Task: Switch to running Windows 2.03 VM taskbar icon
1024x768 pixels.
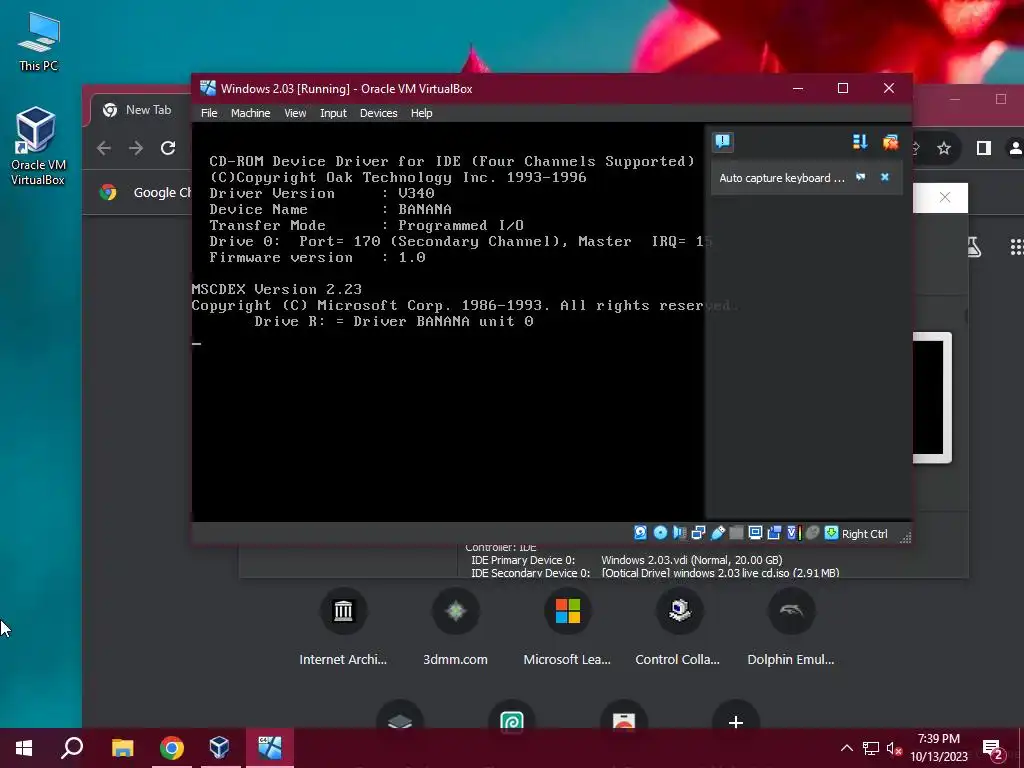Action: point(269,748)
